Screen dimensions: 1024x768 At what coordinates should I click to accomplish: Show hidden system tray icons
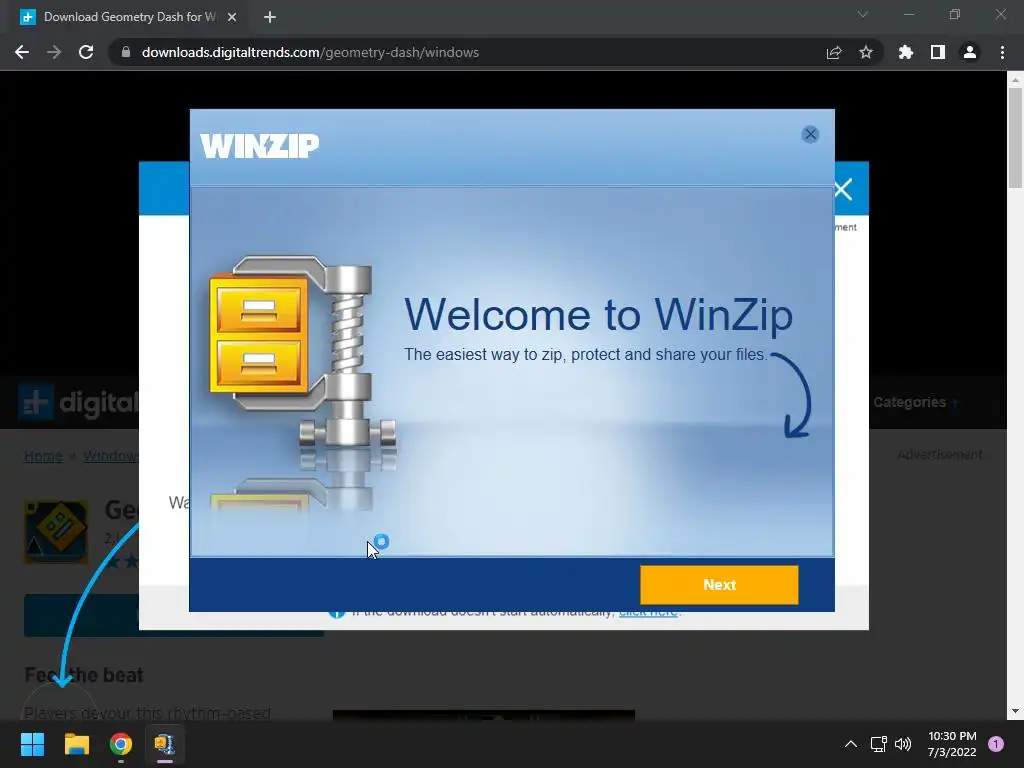point(851,744)
